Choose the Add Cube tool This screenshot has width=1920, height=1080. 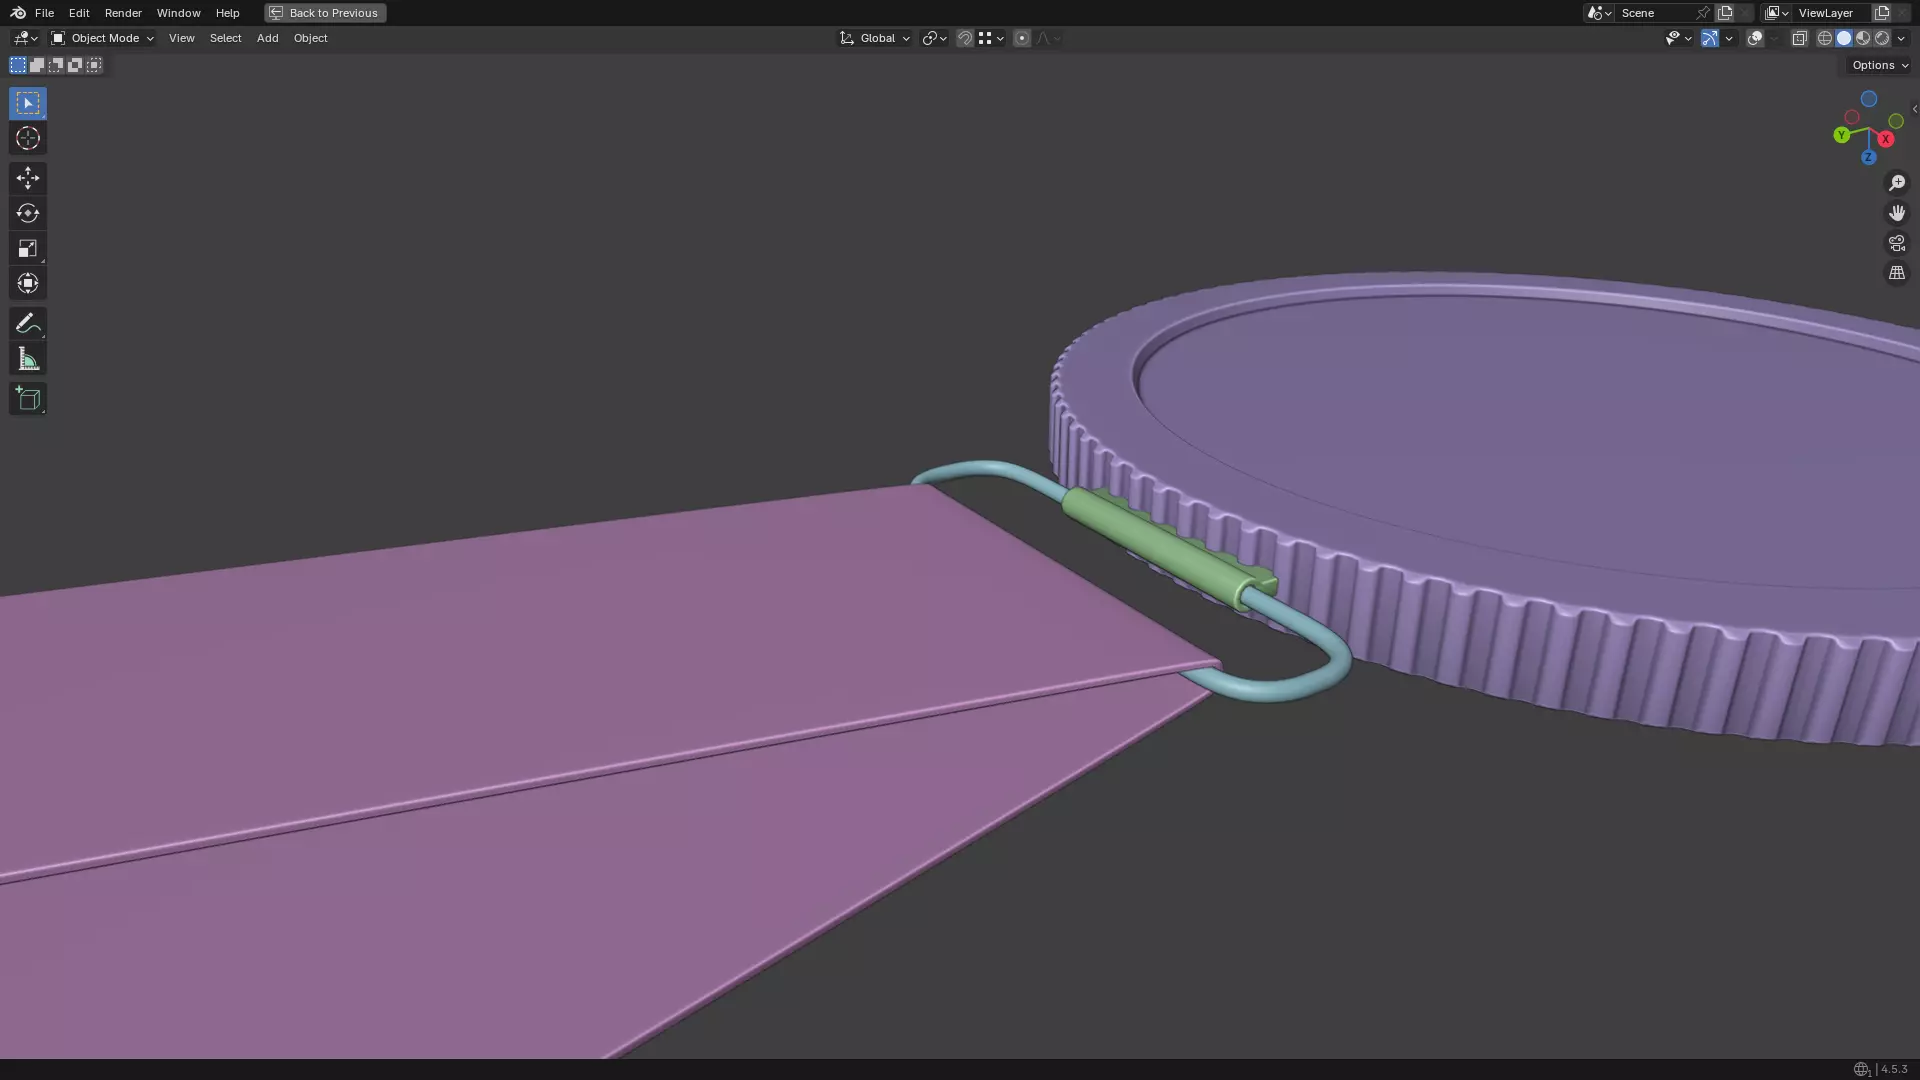pyautogui.click(x=27, y=399)
